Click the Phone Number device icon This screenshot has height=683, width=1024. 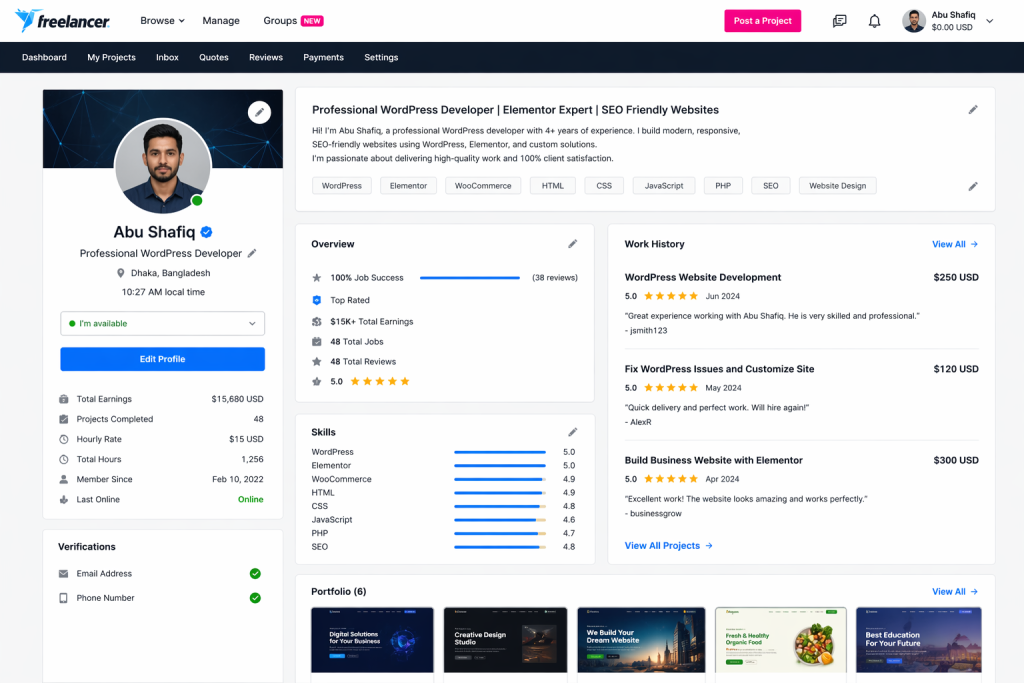pyautogui.click(x=63, y=598)
